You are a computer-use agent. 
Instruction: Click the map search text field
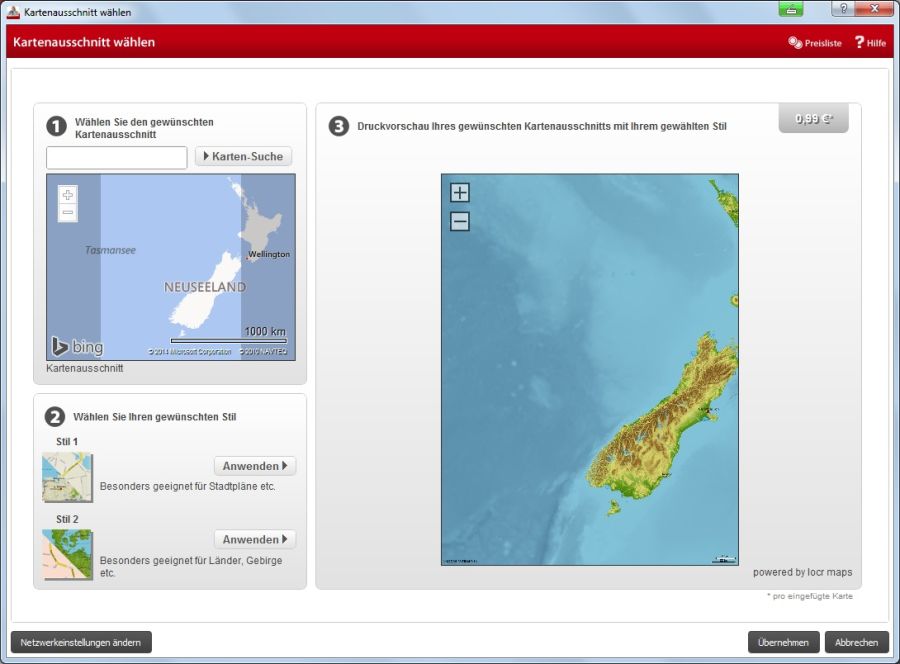coord(117,157)
